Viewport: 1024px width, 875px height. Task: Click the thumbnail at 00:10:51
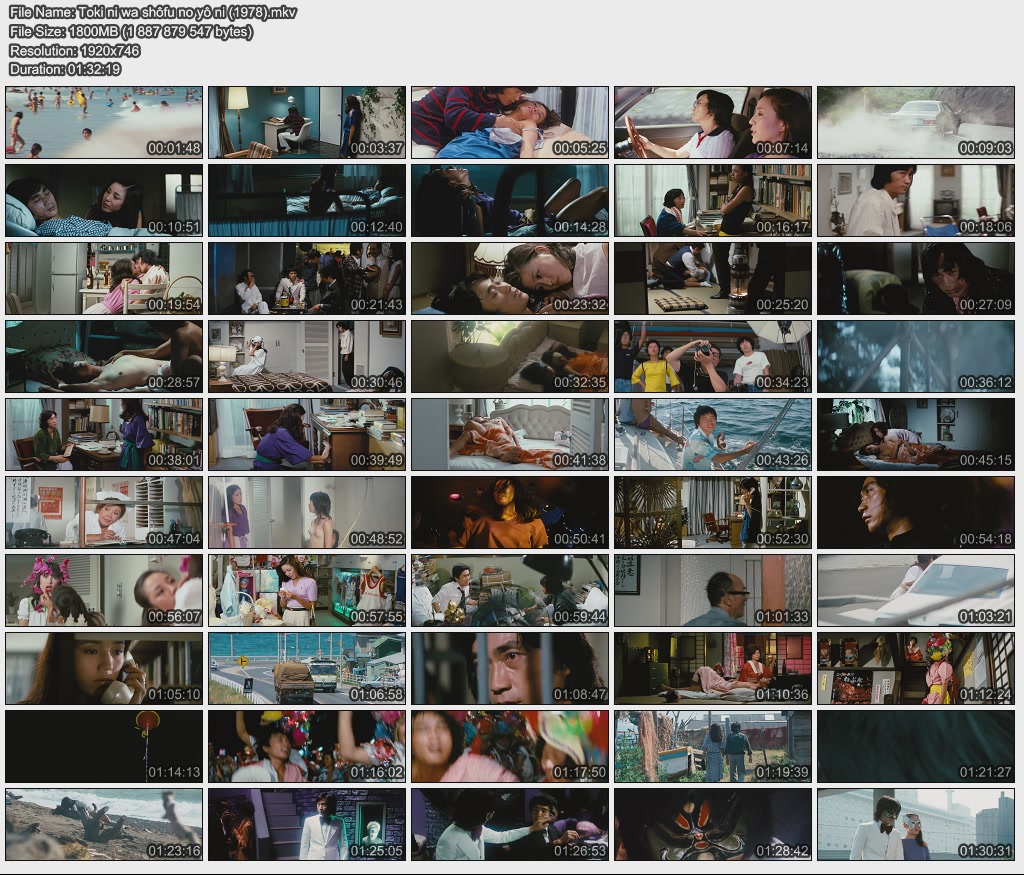pyautogui.click(x=104, y=200)
